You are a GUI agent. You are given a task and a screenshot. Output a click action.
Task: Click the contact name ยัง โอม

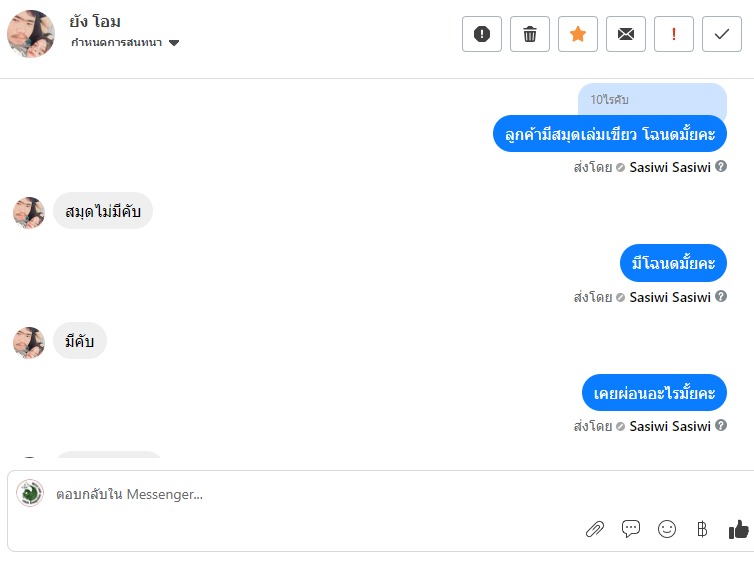tap(96, 22)
